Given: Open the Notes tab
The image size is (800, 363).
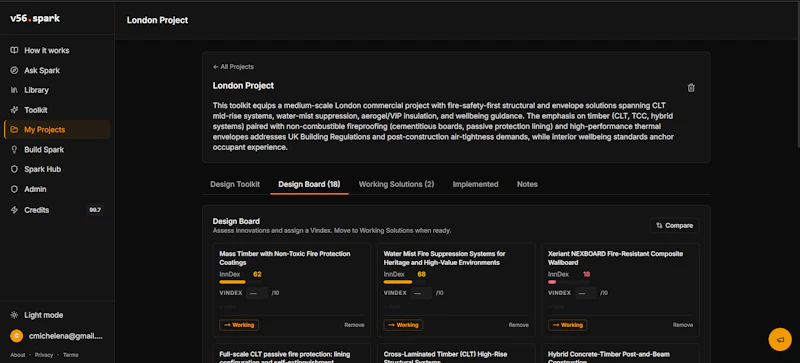Looking at the screenshot, I should click(527, 184).
